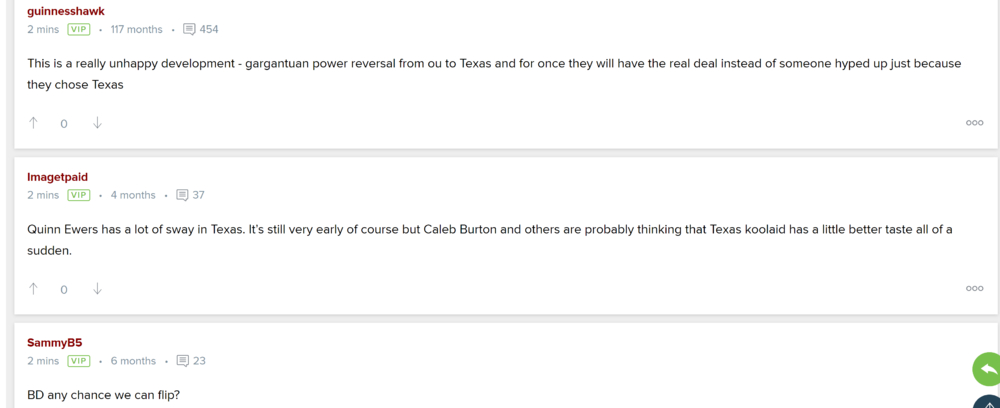Upvote Imagetpaid's comment

33,289
